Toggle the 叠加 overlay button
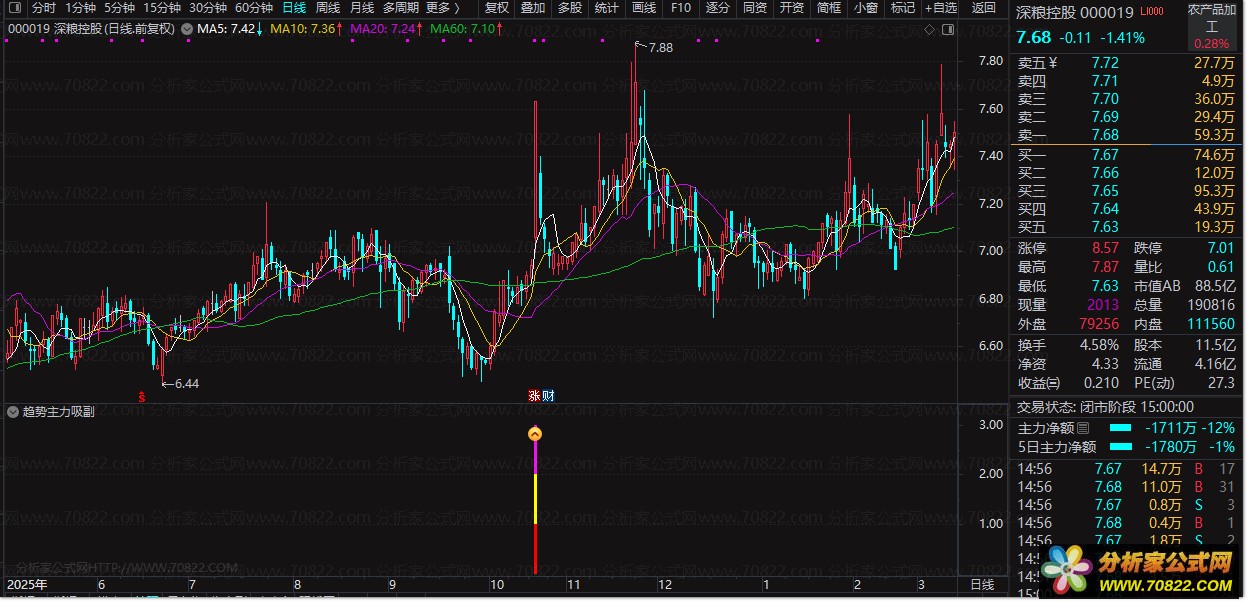This screenshot has width=1249, height=602. point(533,8)
